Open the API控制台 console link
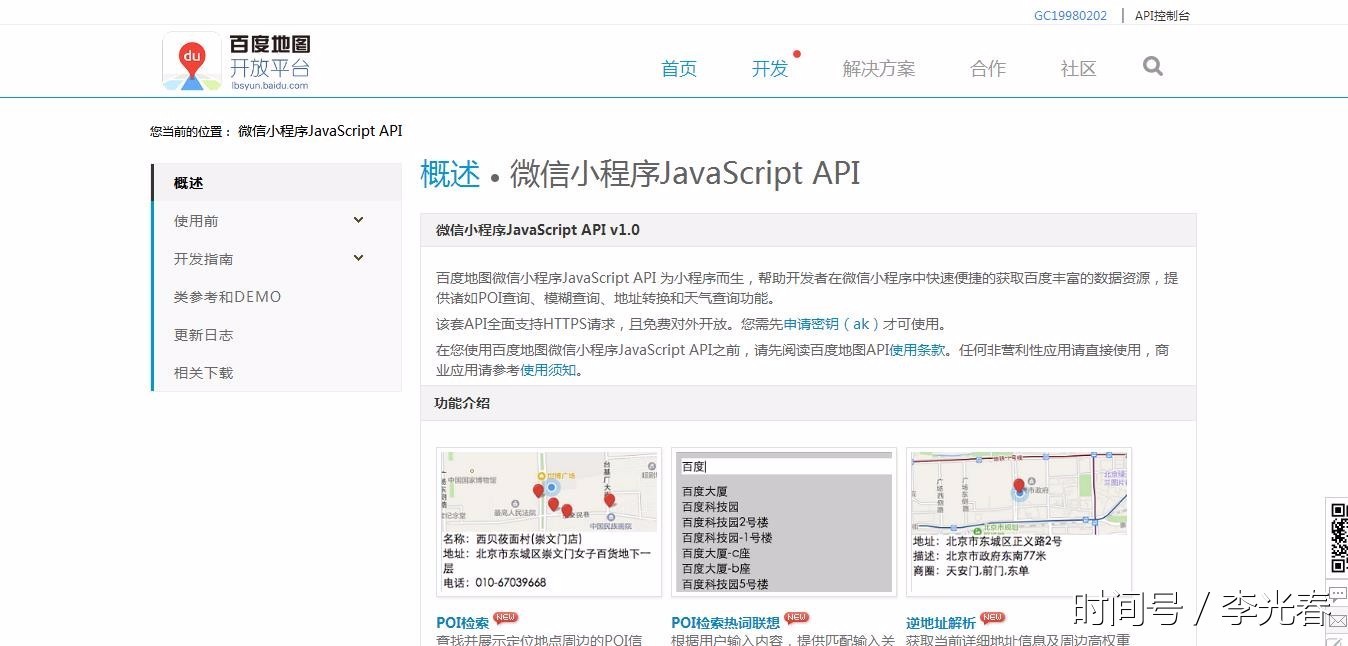The width and height of the screenshot is (1348, 646). 1162,15
